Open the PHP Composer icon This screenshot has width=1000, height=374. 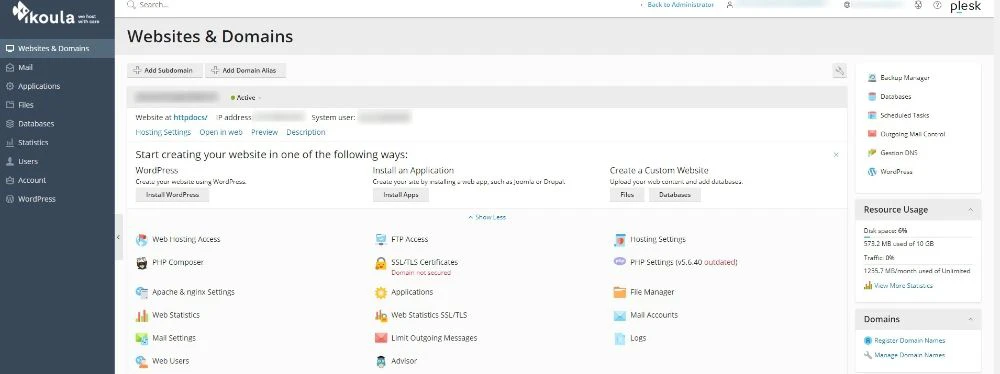(x=142, y=262)
